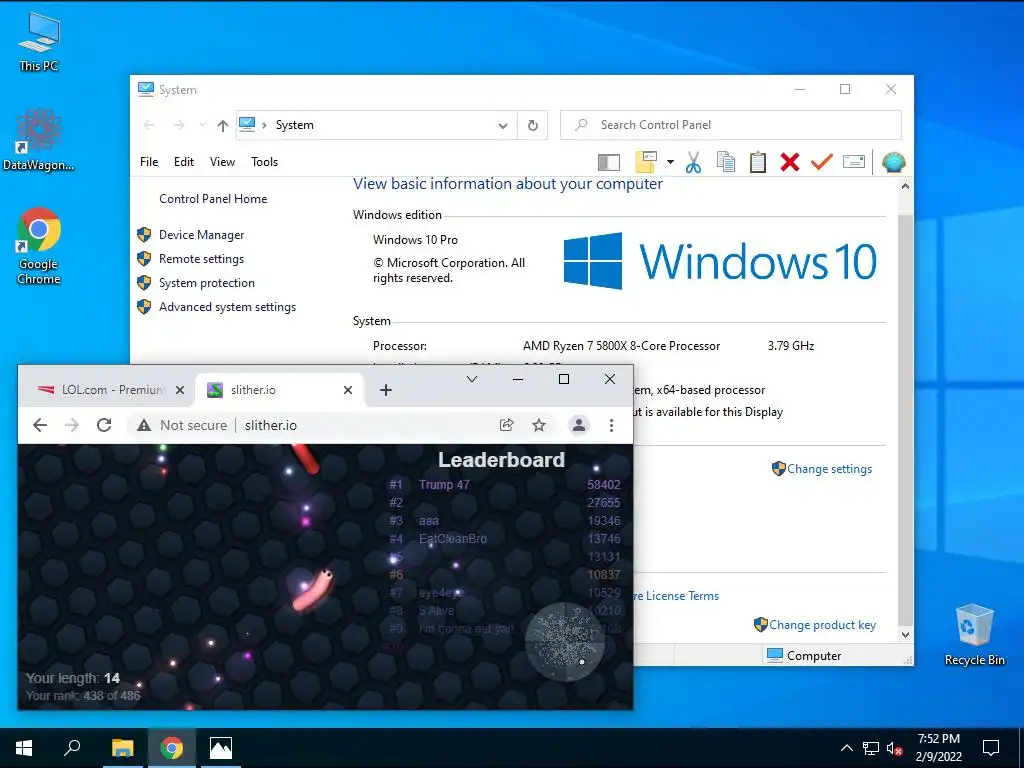Open notification center icon
The image size is (1024, 768).
tap(991, 748)
